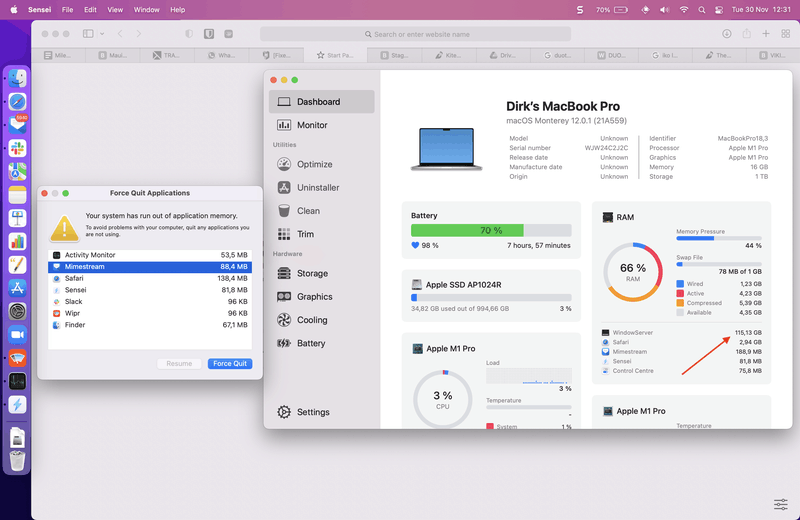Open Numbers from the Dock
The width and height of the screenshot is (800, 520).
pyautogui.click(x=17, y=241)
